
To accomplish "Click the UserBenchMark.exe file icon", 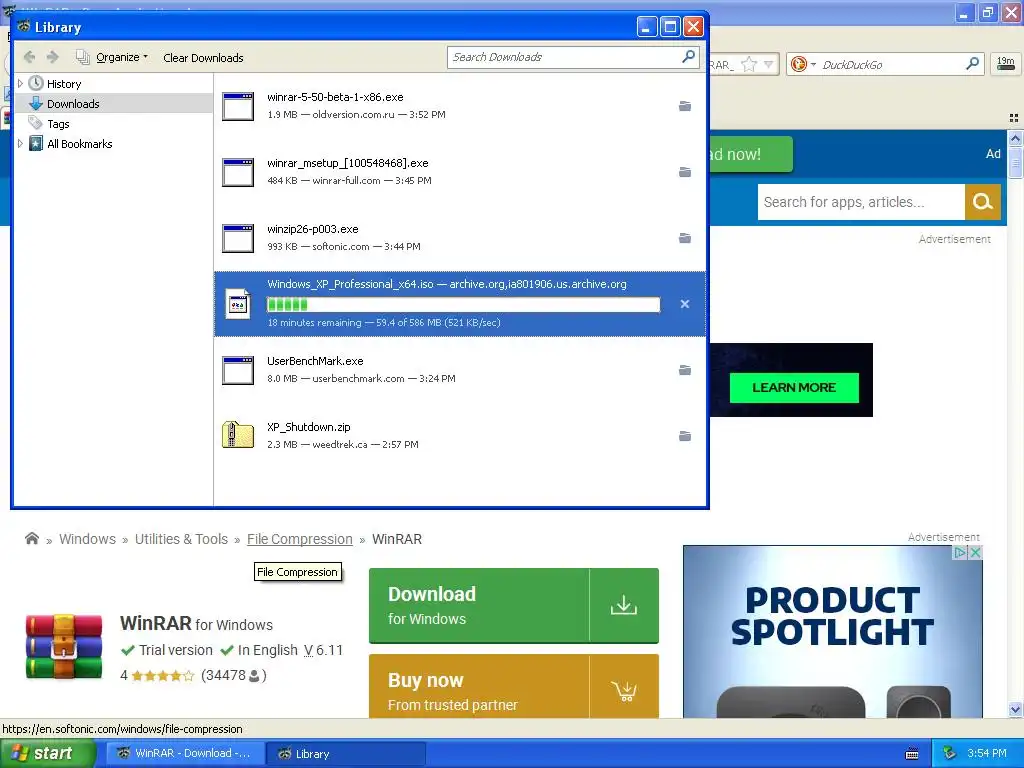I will pyautogui.click(x=238, y=370).
